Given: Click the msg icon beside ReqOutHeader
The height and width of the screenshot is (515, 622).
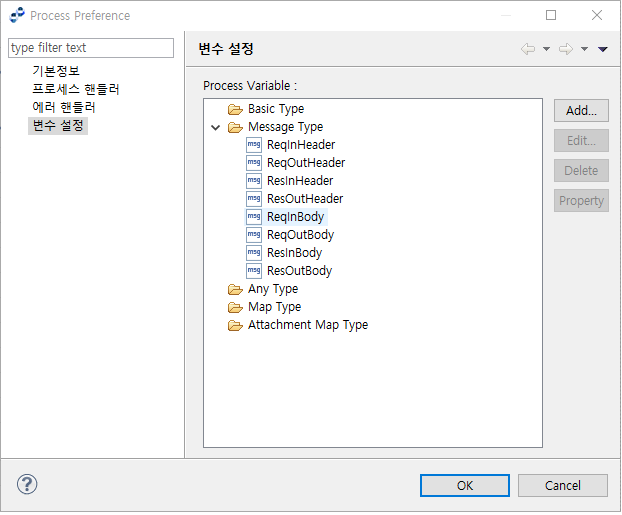Looking at the screenshot, I should [x=254, y=163].
